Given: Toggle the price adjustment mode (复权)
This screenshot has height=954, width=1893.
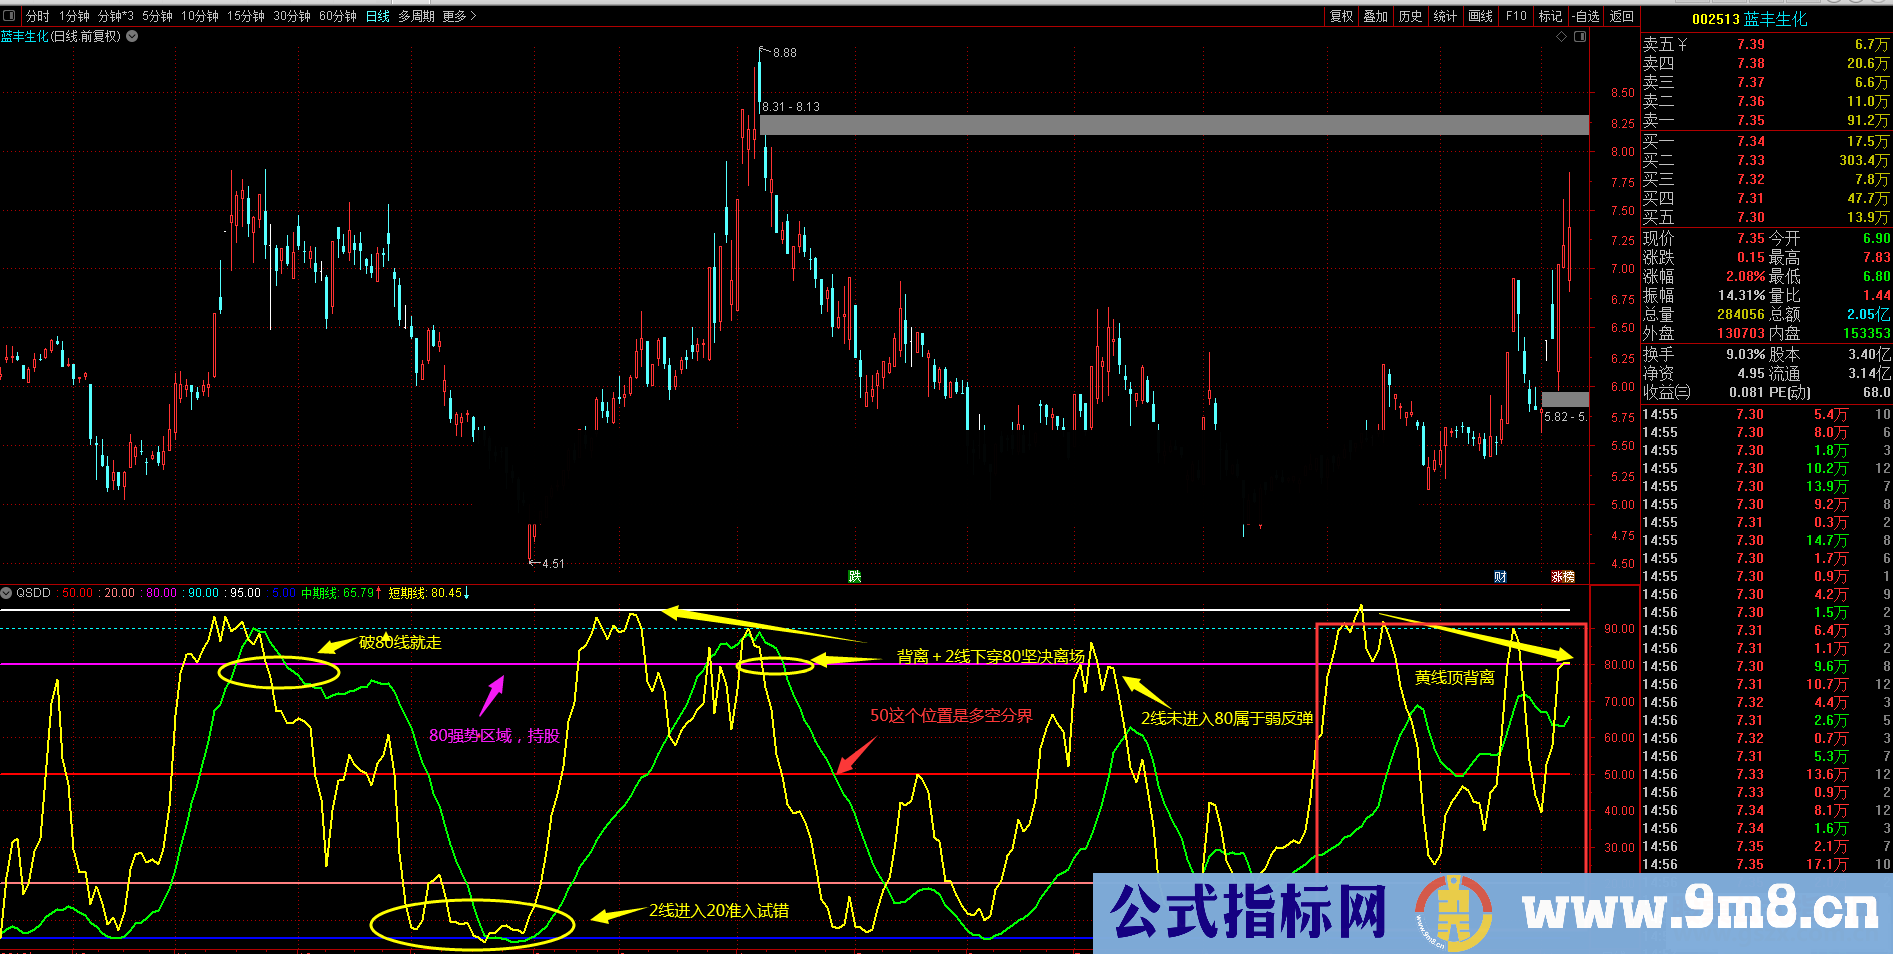Looking at the screenshot, I should pyautogui.click(x=1342, y=16).
